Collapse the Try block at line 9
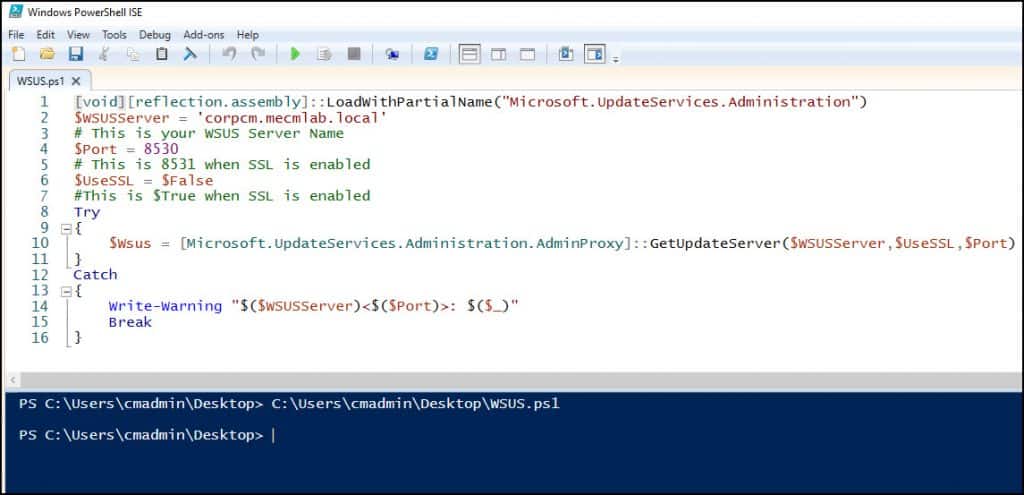The height and width of the screenshot is (495, 1024). click(66, 229)
